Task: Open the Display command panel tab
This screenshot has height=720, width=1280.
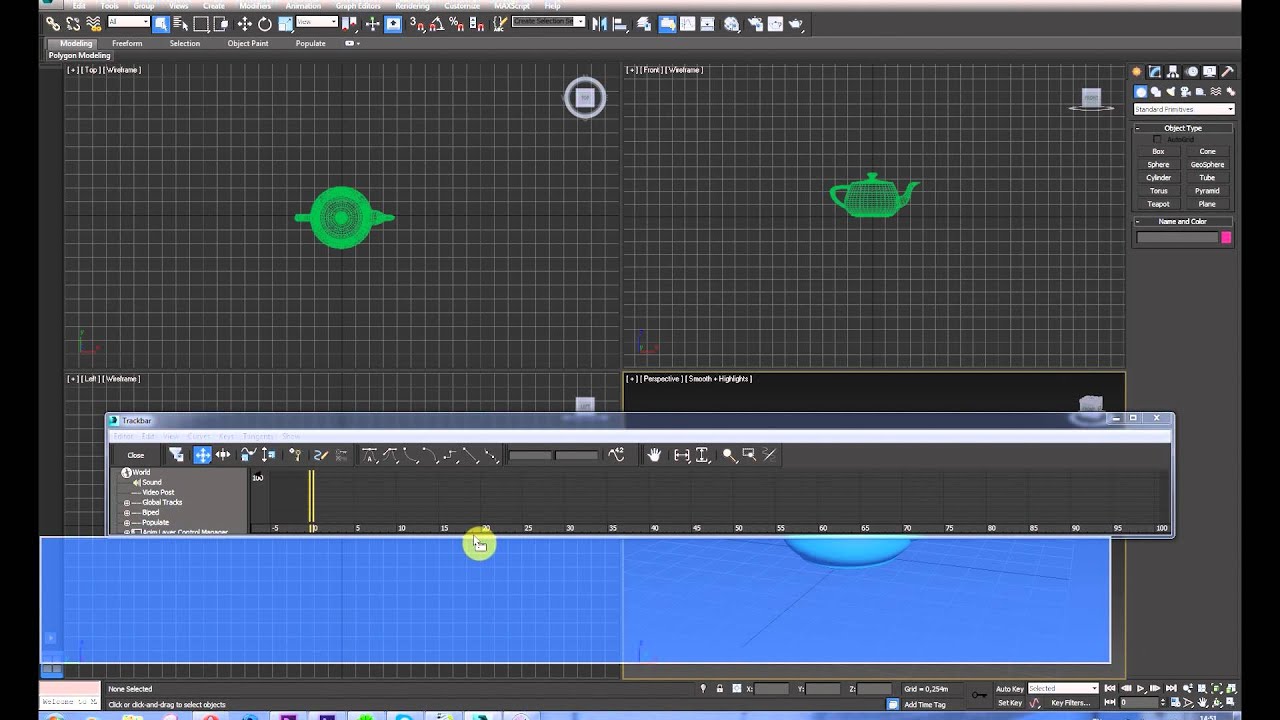Action: [x=1210, y=72]
